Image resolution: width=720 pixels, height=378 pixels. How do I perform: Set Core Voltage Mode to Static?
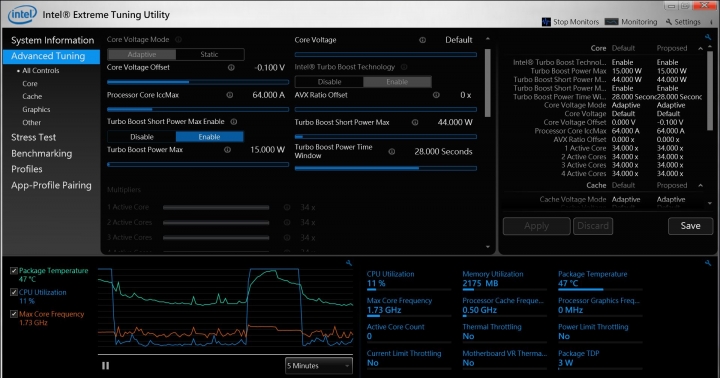coord(209,54)
